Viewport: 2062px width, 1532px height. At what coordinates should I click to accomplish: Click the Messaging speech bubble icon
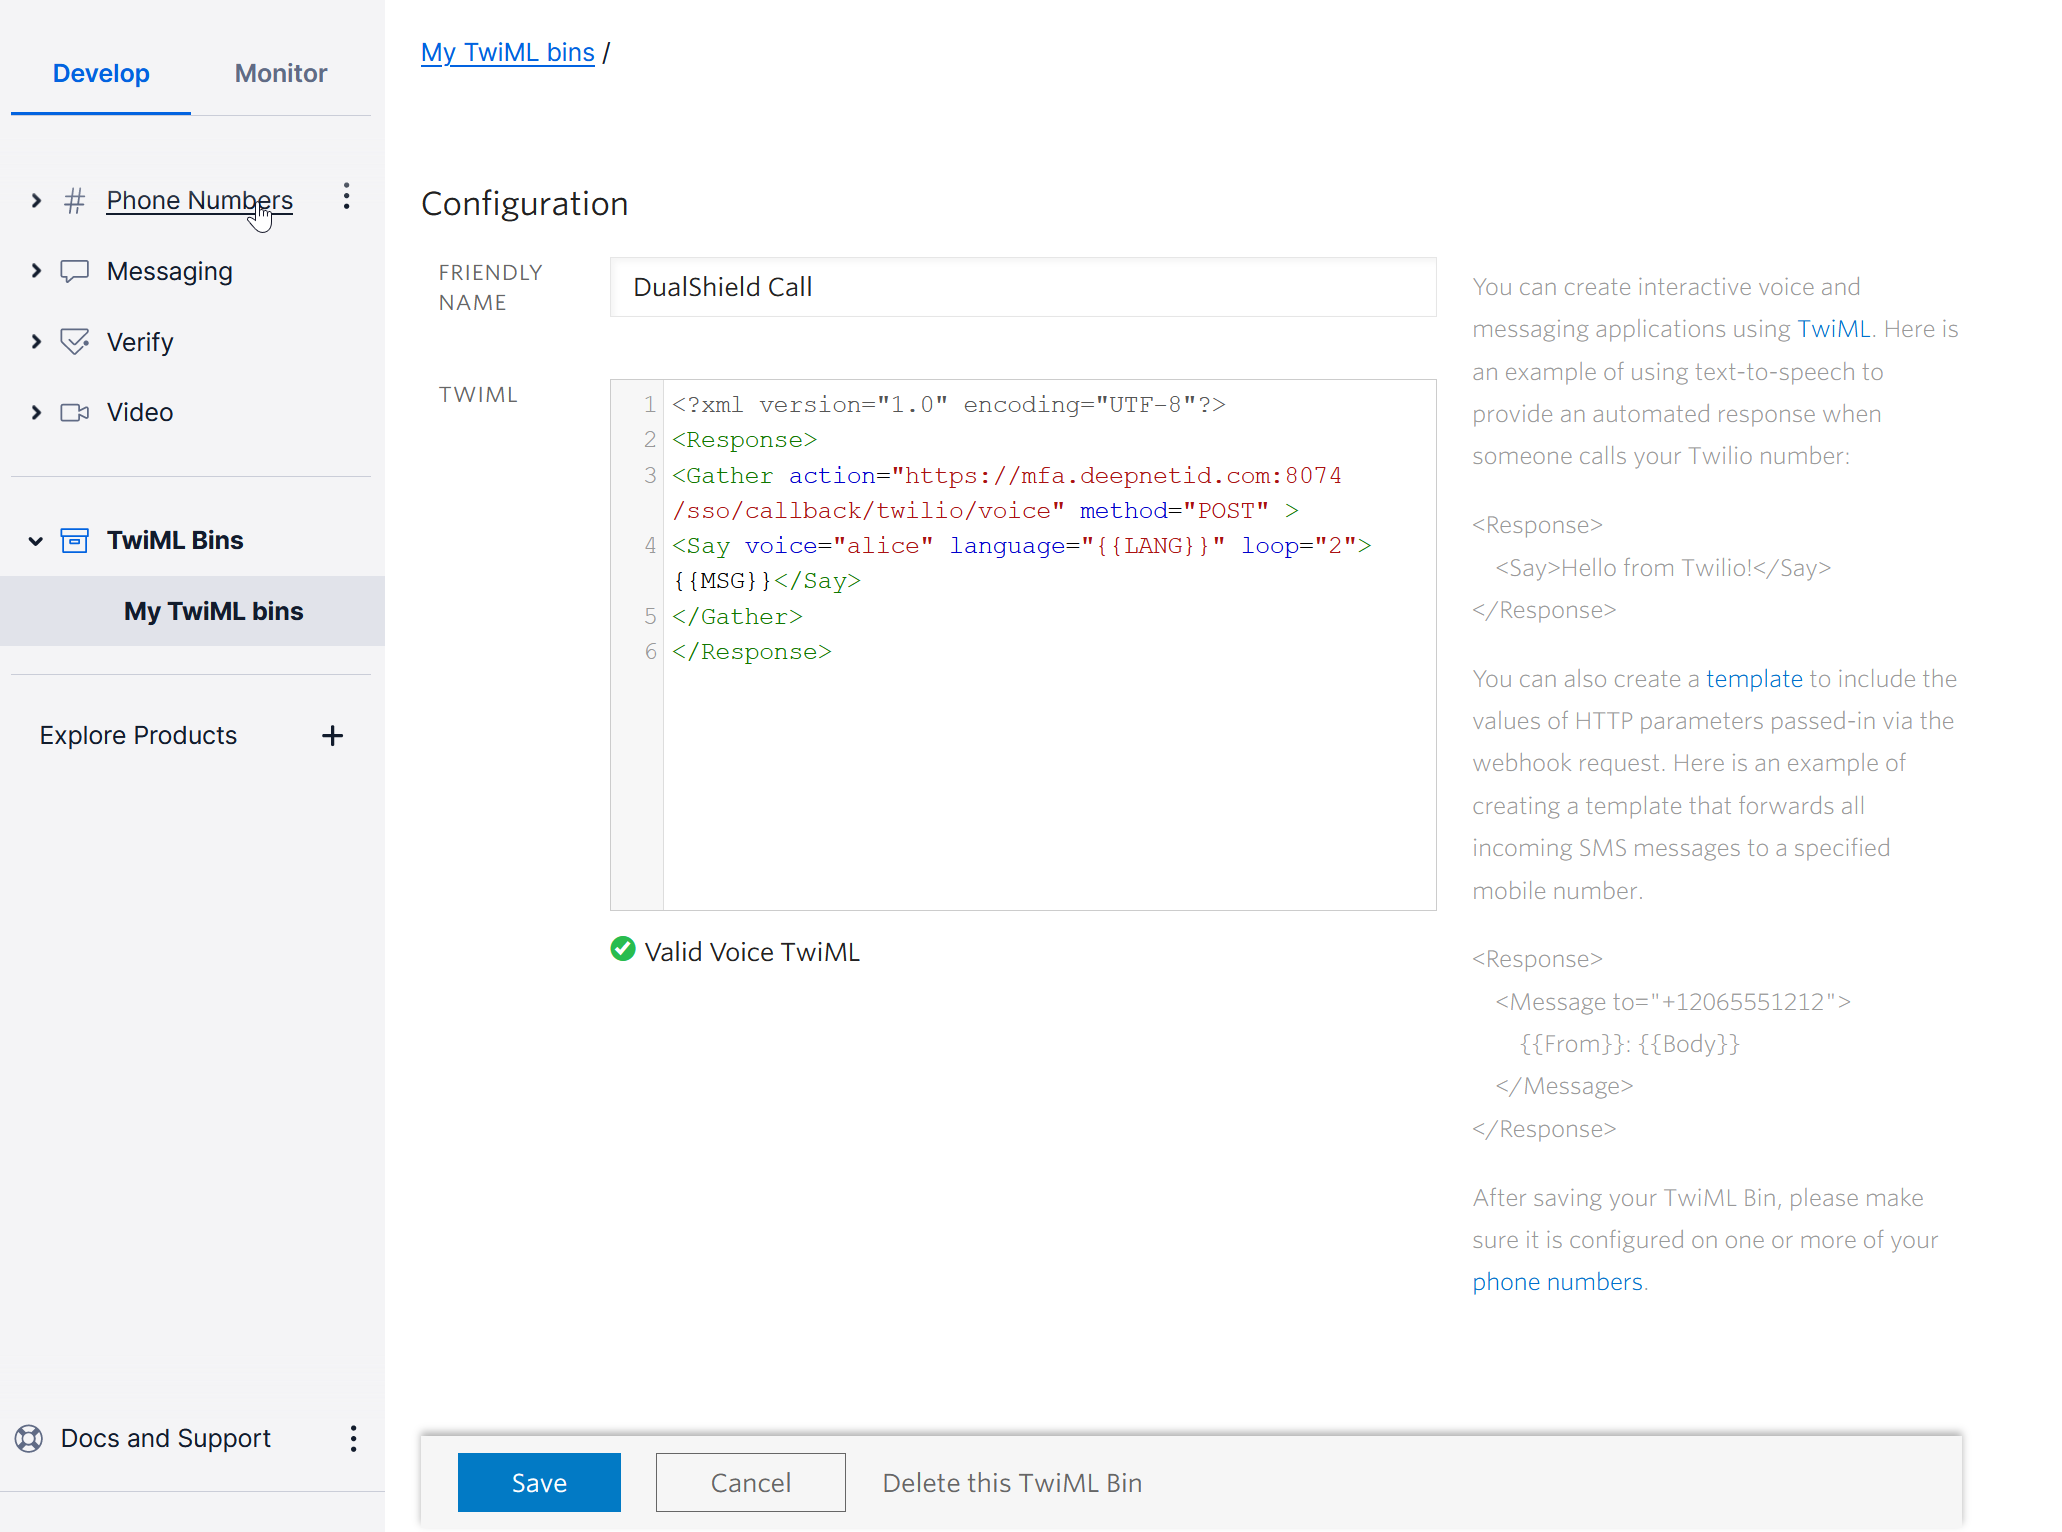point(74,271)
